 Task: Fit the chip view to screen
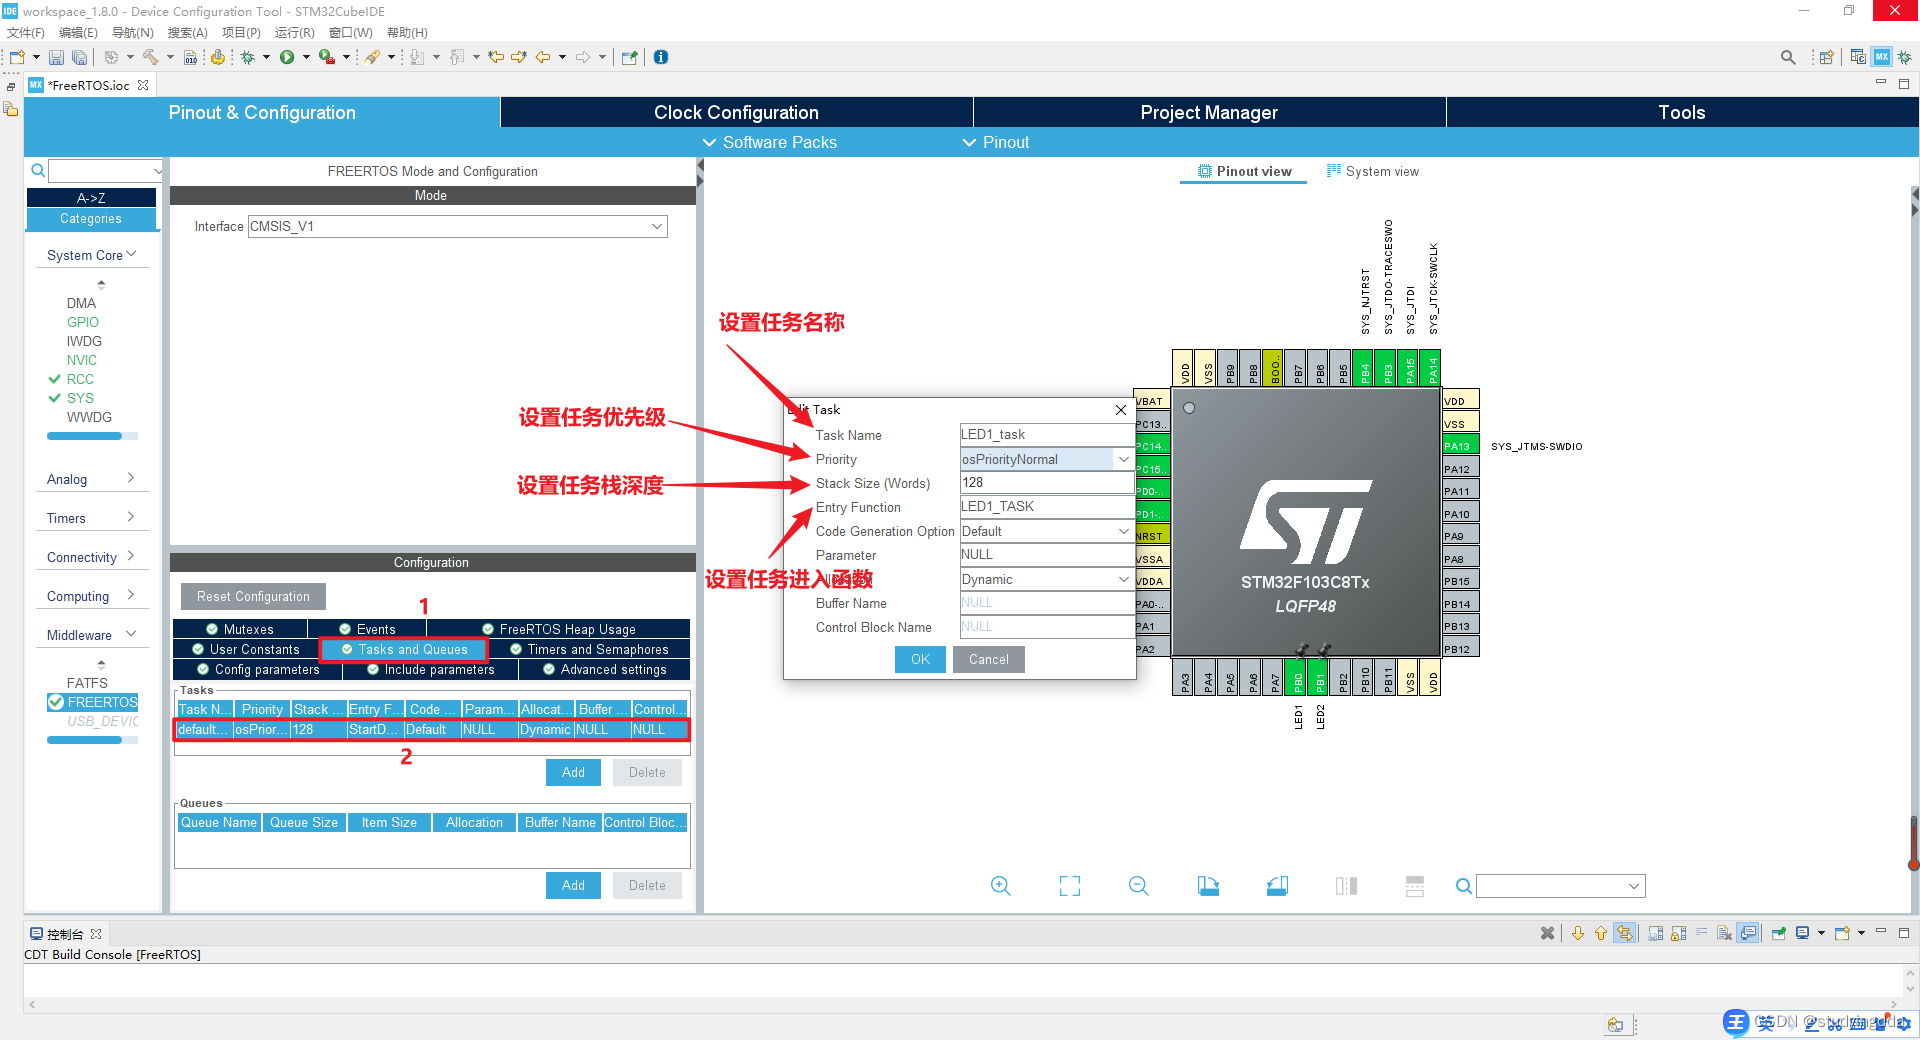[x=1070, y=886]
